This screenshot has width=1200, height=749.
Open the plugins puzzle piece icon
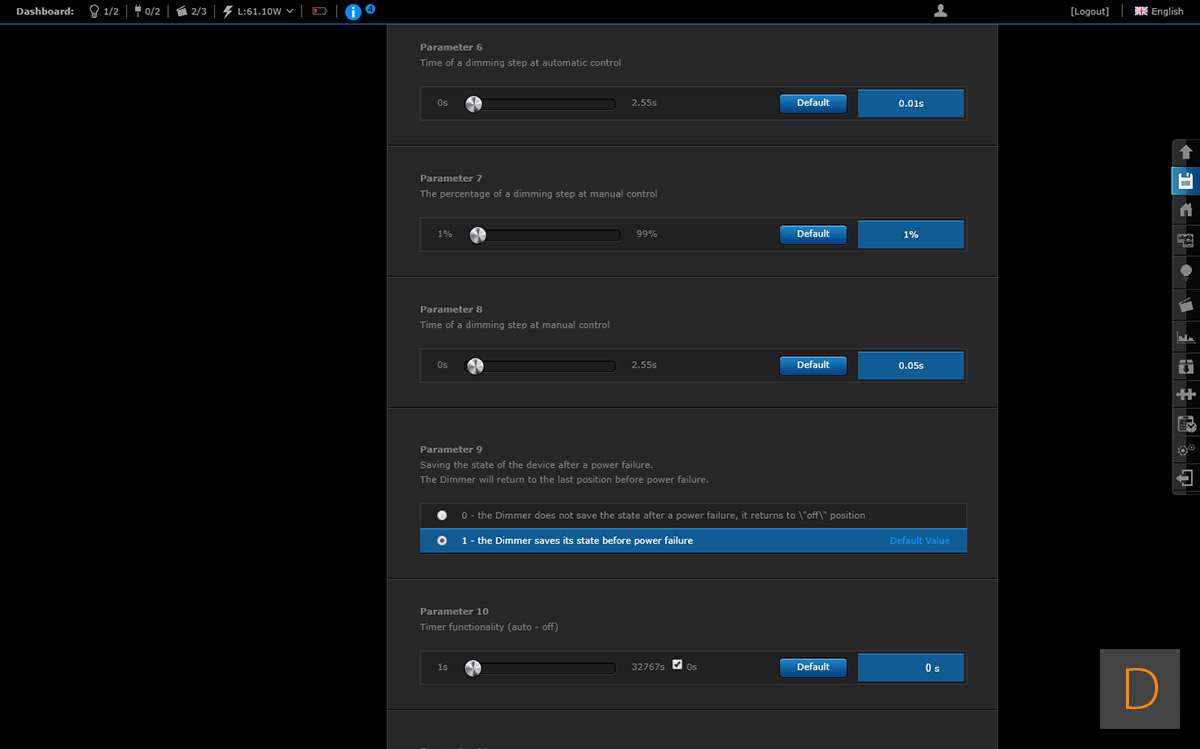[1186, 395]
